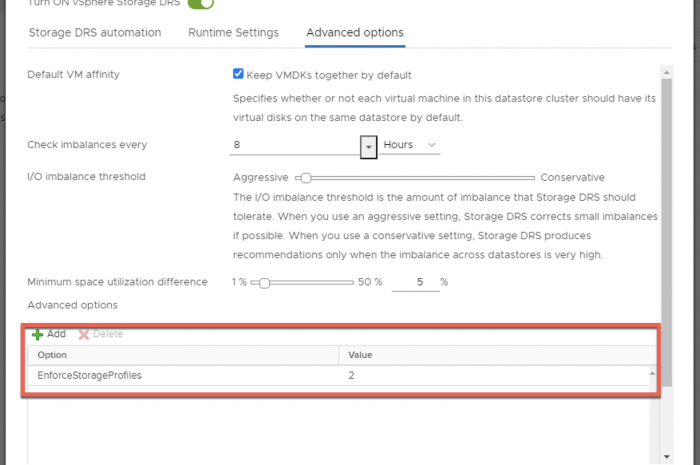
Task: Click the options table scroll-up arrow
Action: coord(652,374)
